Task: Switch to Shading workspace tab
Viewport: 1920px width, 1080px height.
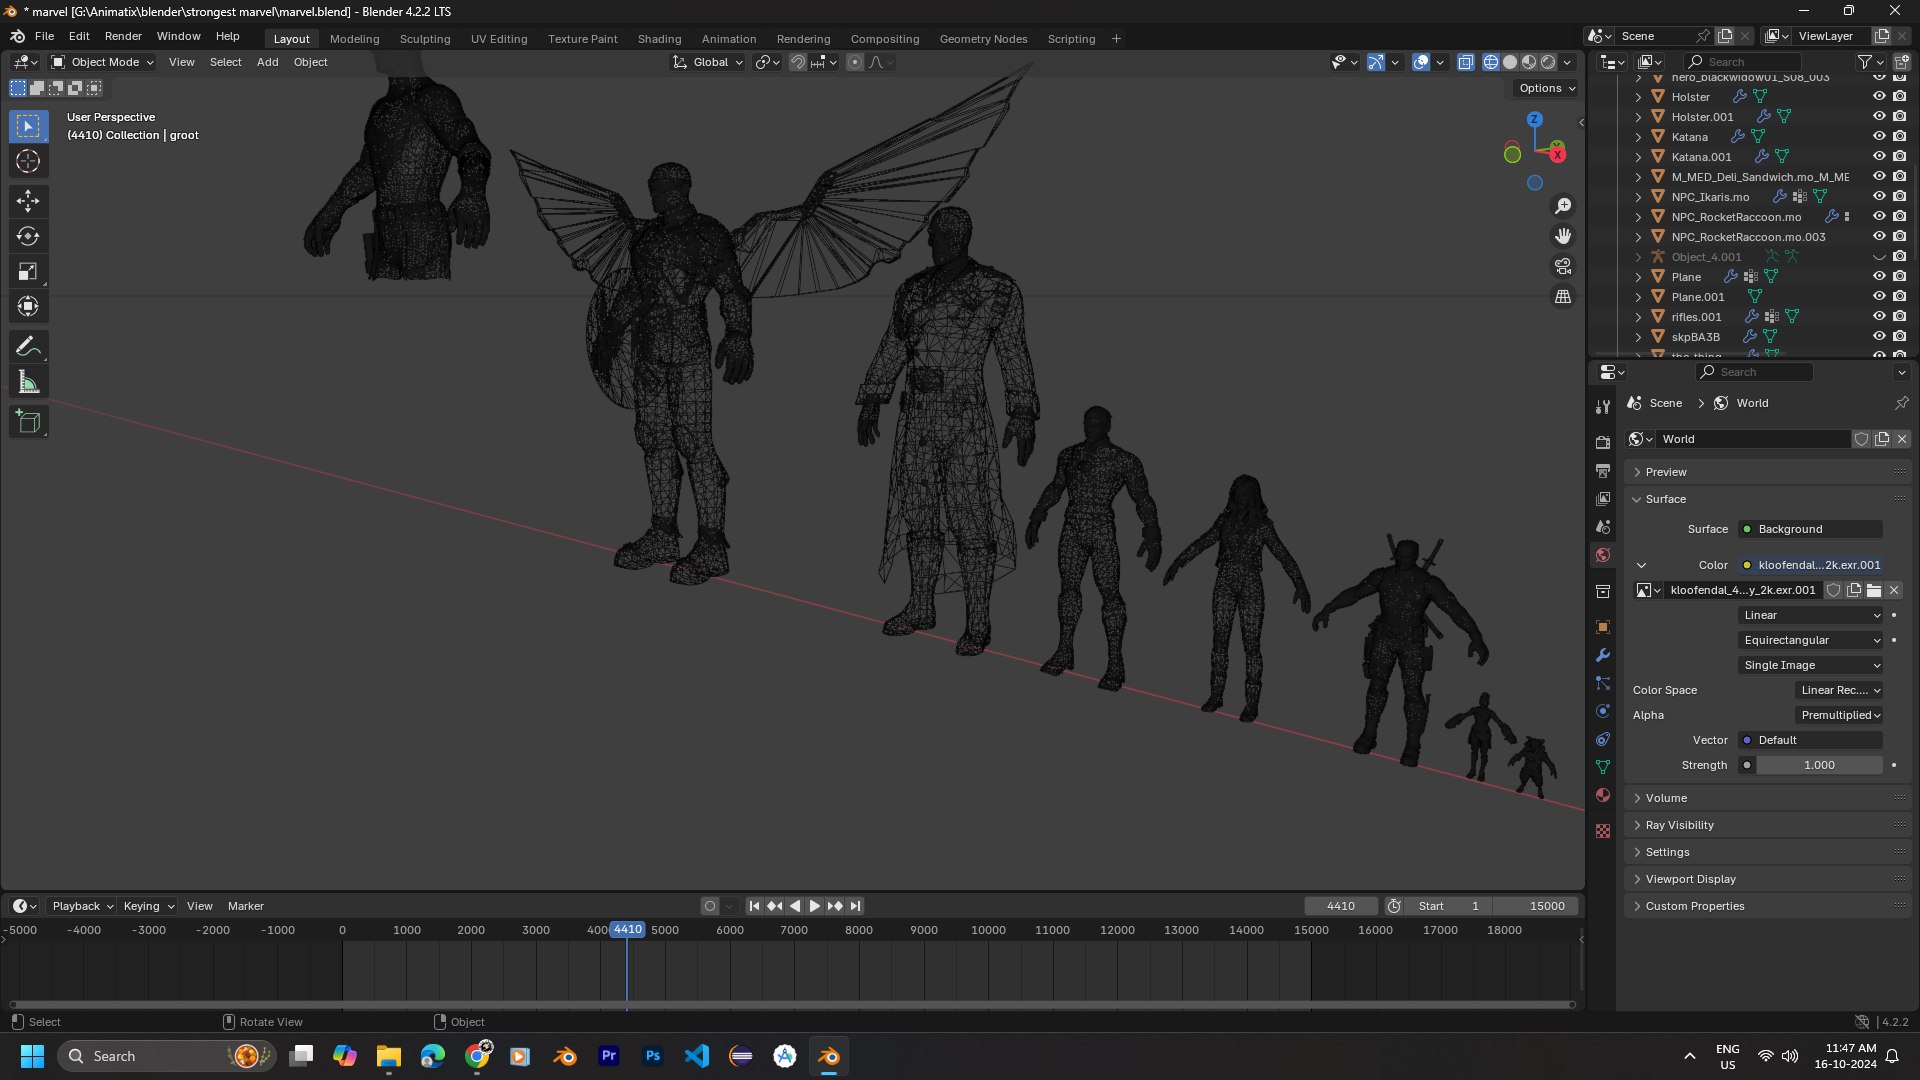Action: click(x=659, y=39)
